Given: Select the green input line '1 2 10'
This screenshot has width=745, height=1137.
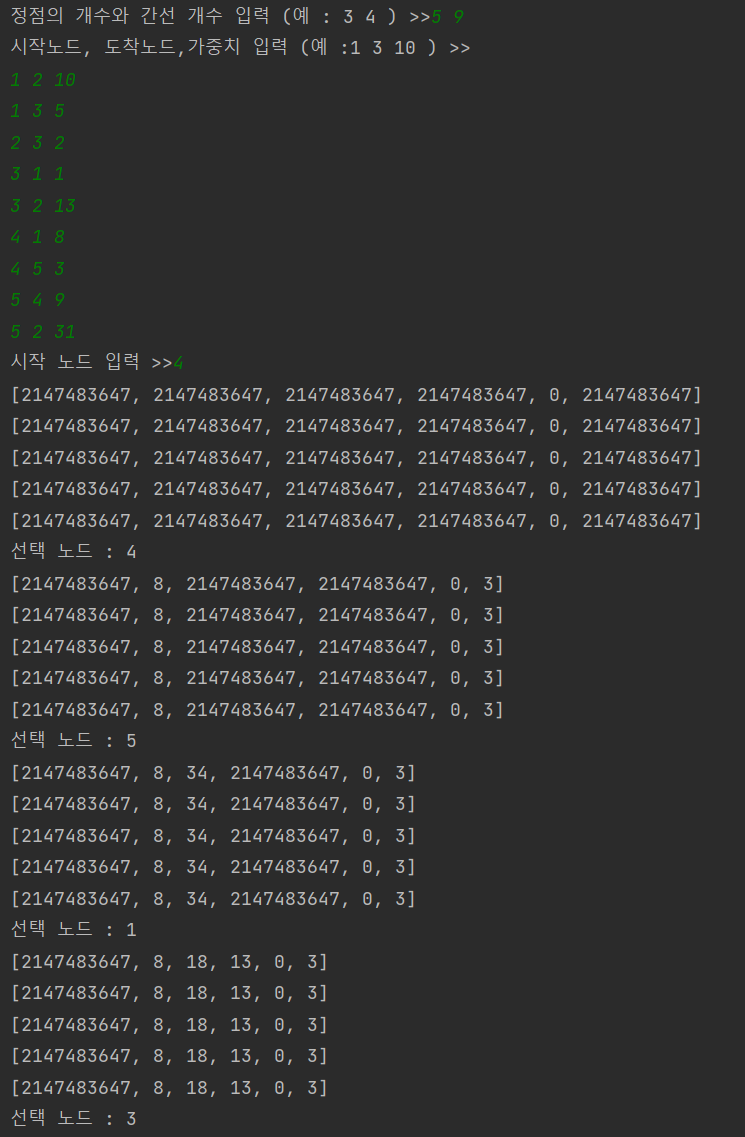Looking at the screenshot, I should [44, 80].
